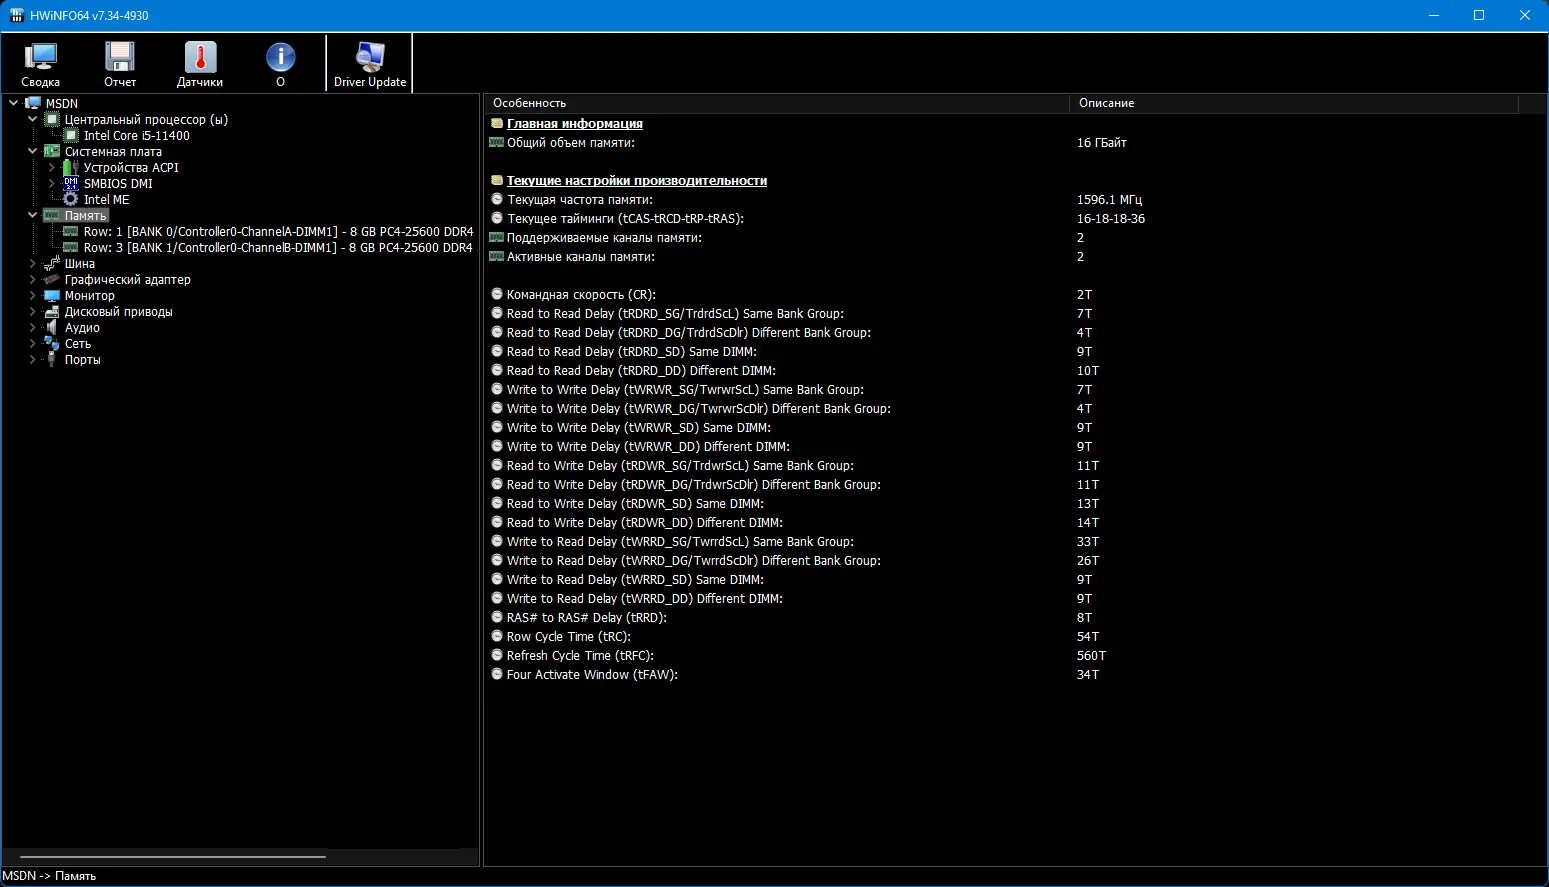Click the Four Activate Window (tFAW) row
This screenshot has height=887, width=1549.
[x=1014, y=675]
